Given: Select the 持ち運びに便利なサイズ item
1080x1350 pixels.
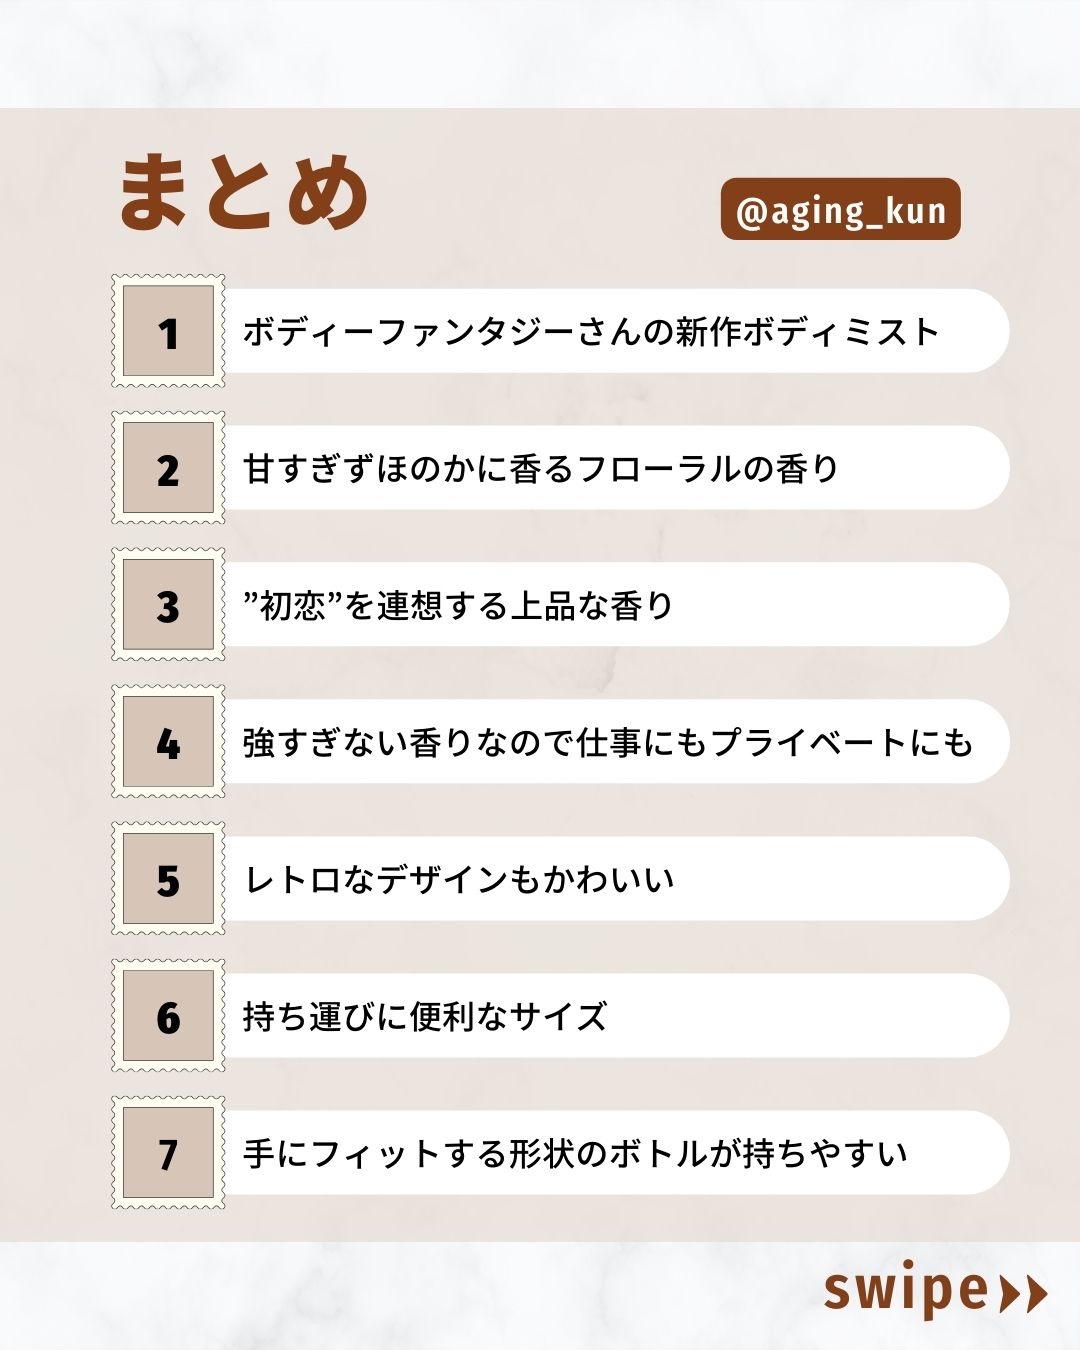Looking at the screenshot, I should [x=426, y=1017].
